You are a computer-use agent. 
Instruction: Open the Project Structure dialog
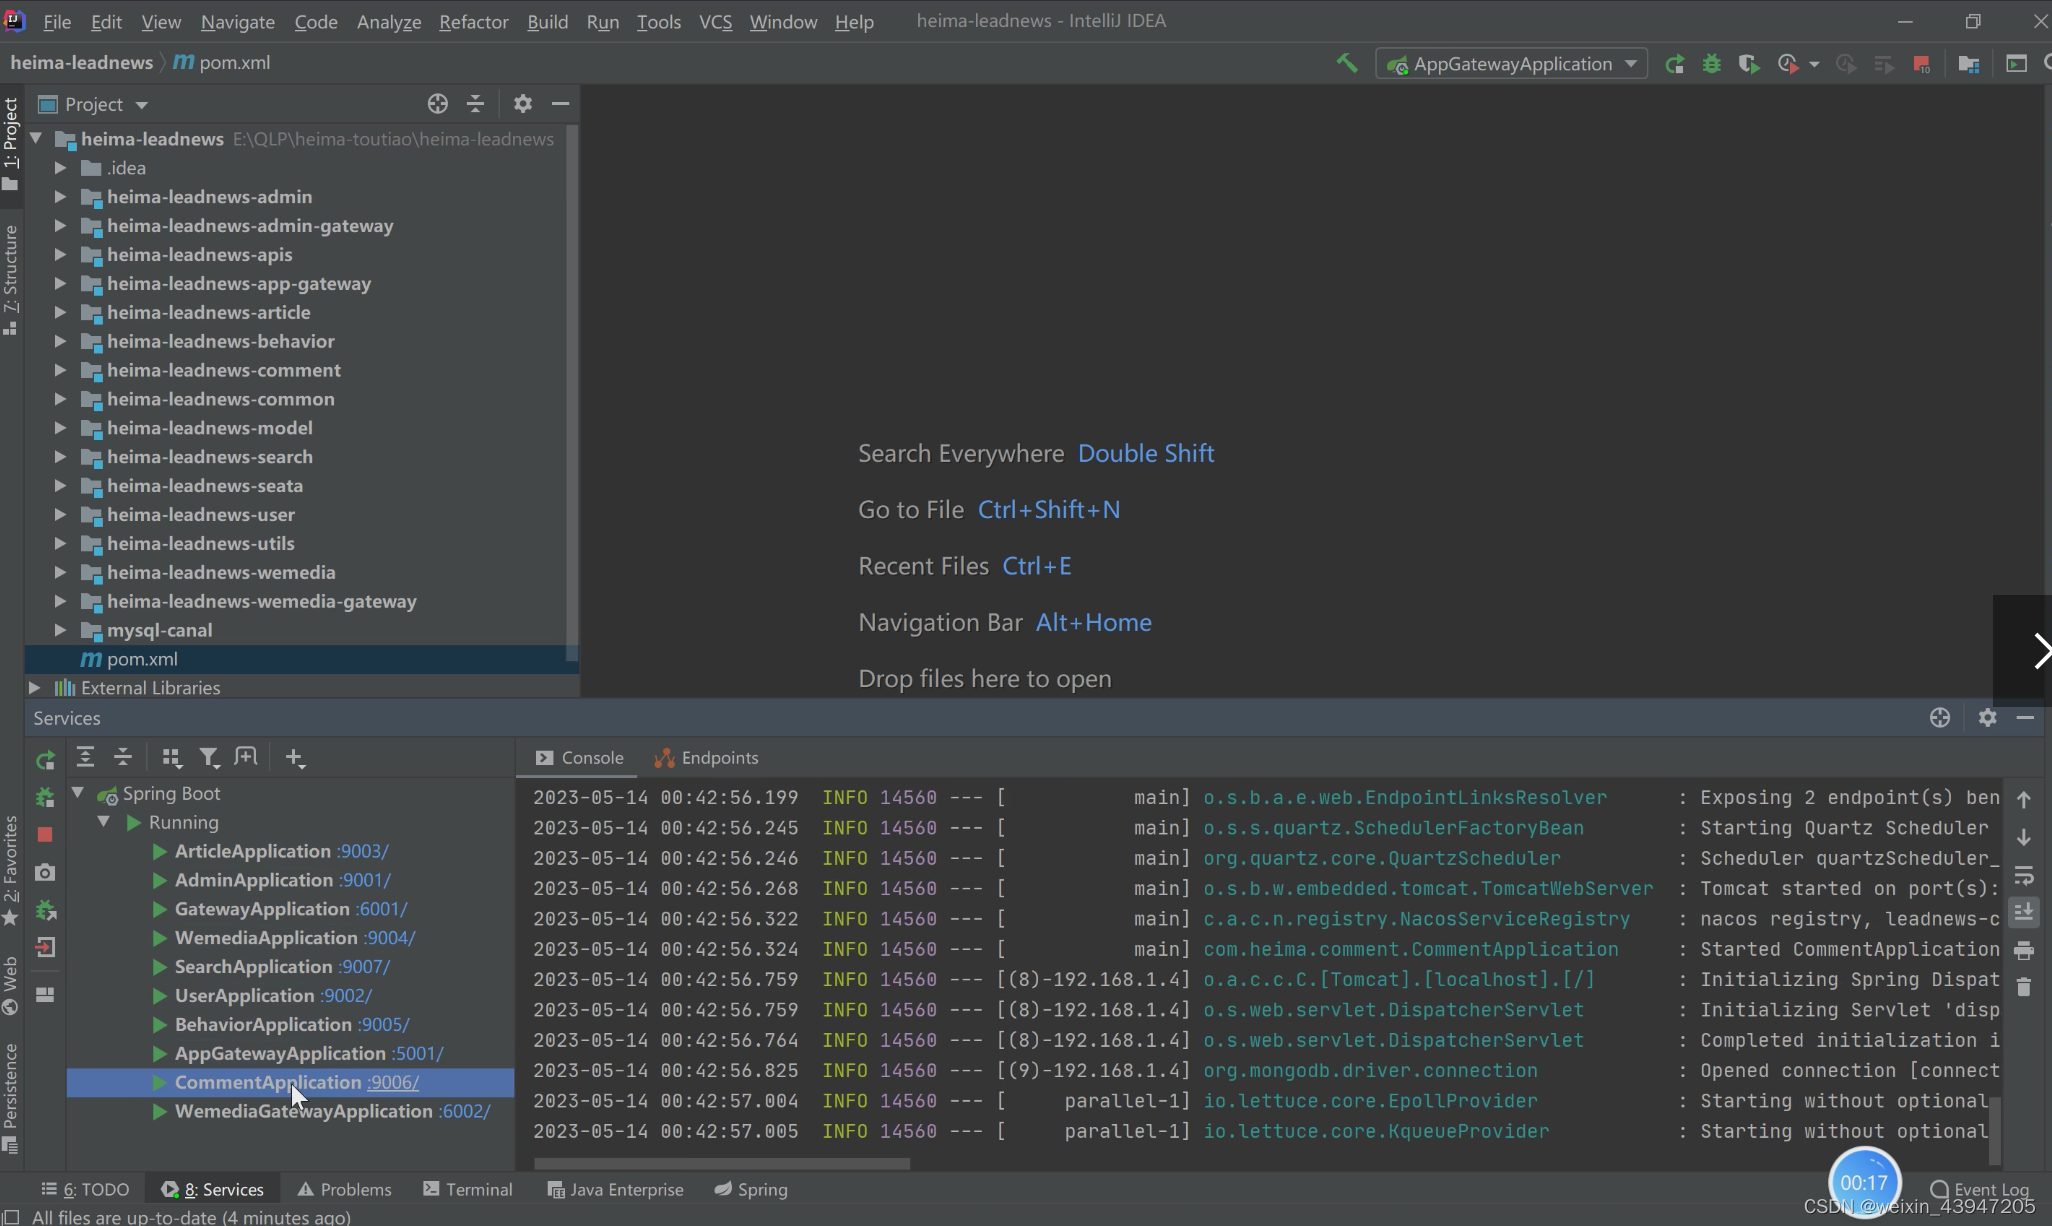1969,64
